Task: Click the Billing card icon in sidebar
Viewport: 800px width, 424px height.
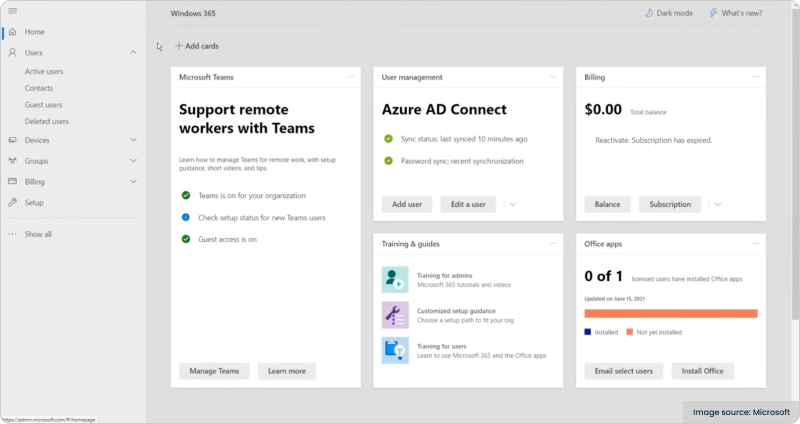Action: click(13, 182)
